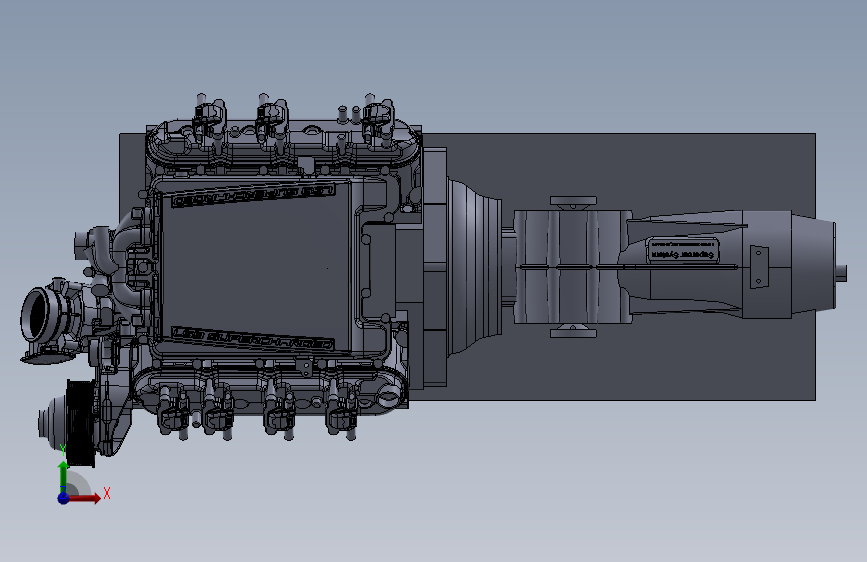Click the green Y axis arrow of the triad

point(63,475)
